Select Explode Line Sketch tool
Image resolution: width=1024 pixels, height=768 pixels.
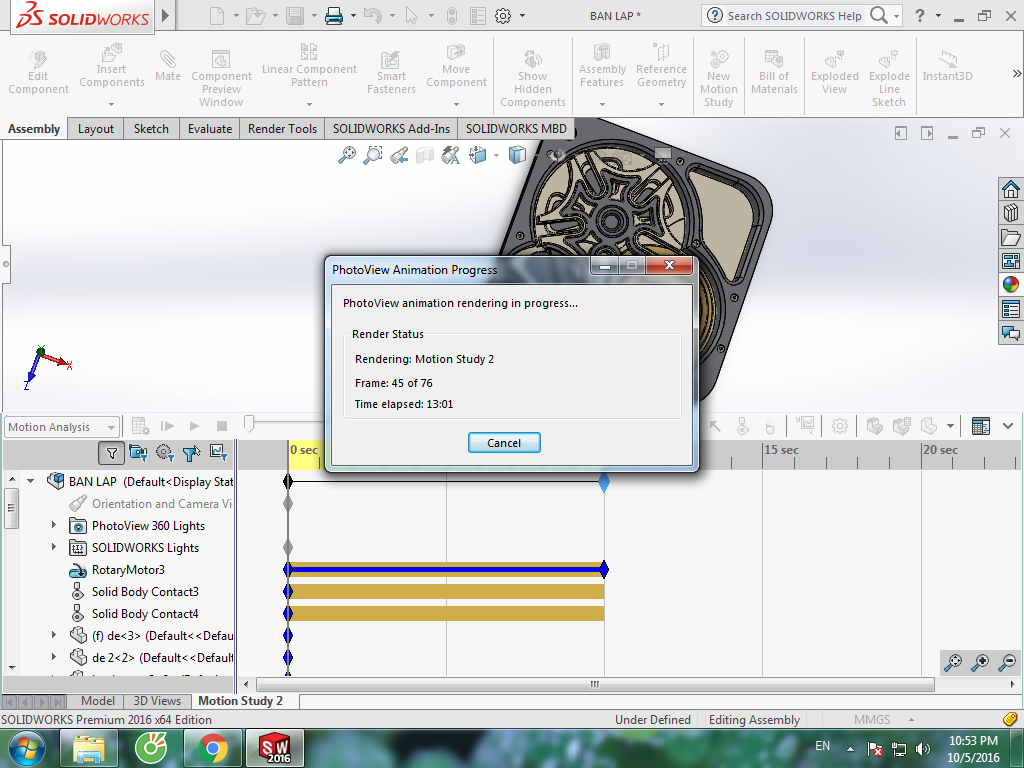tap(889, 78)
